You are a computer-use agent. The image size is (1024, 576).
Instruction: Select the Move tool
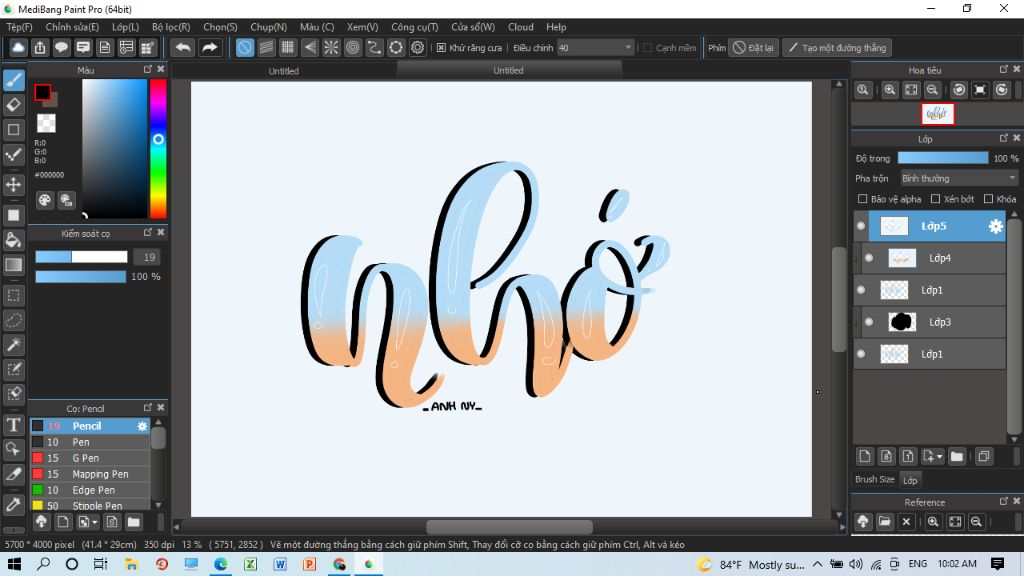coord(14,185)
